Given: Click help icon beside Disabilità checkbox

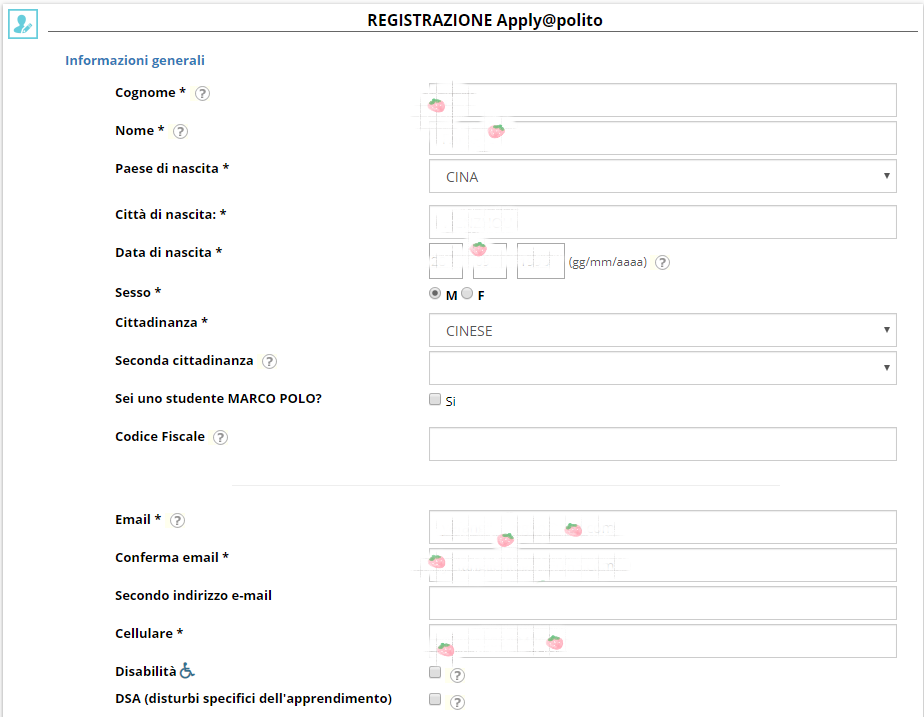Looking at the screenshot, I should pyautogui.click(x=458, y=675).
